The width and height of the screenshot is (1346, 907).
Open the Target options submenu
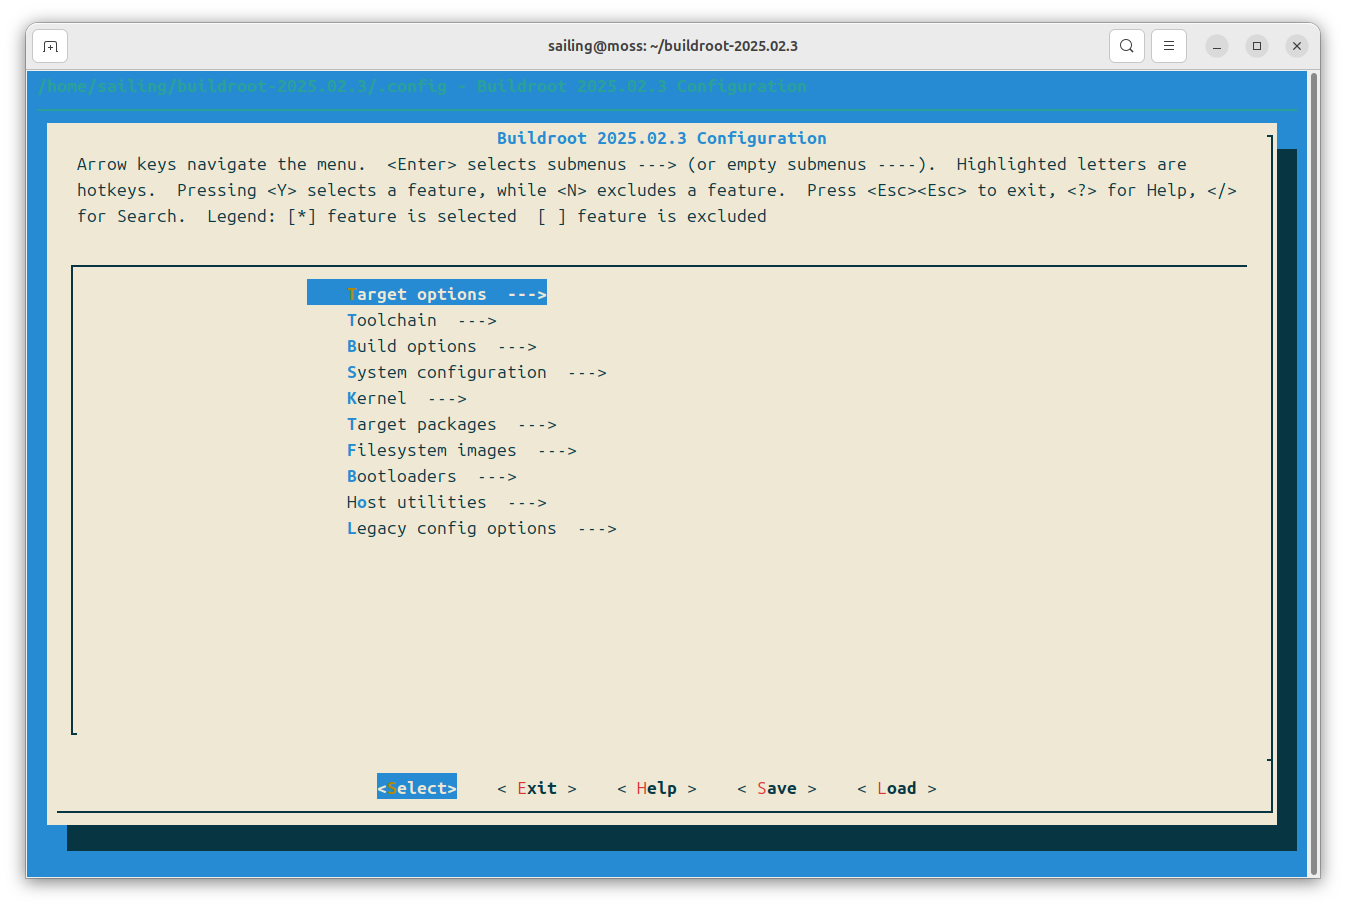click(x=427, y=294)
